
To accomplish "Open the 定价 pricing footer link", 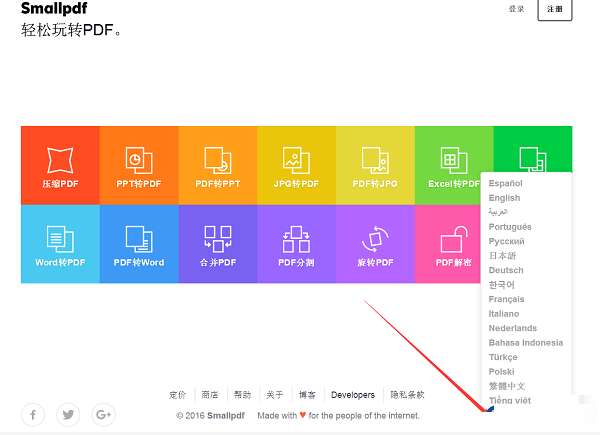I will pos(178,395).
